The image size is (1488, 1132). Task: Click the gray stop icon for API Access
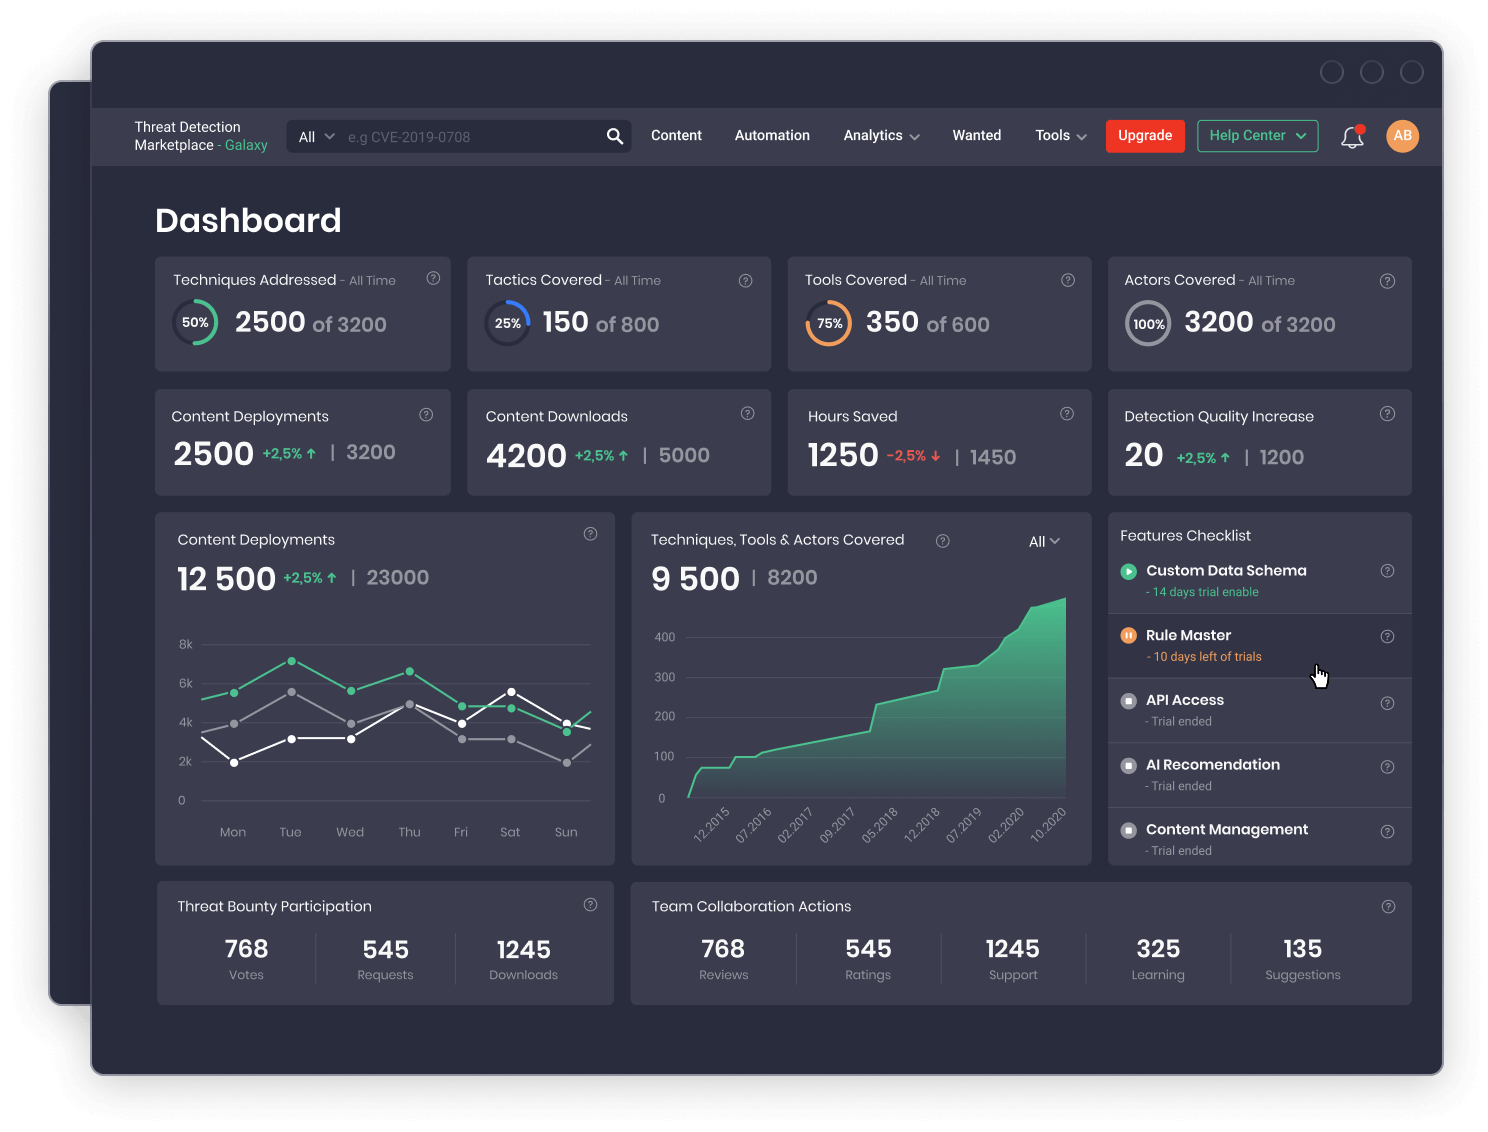tap(1128, 701)
